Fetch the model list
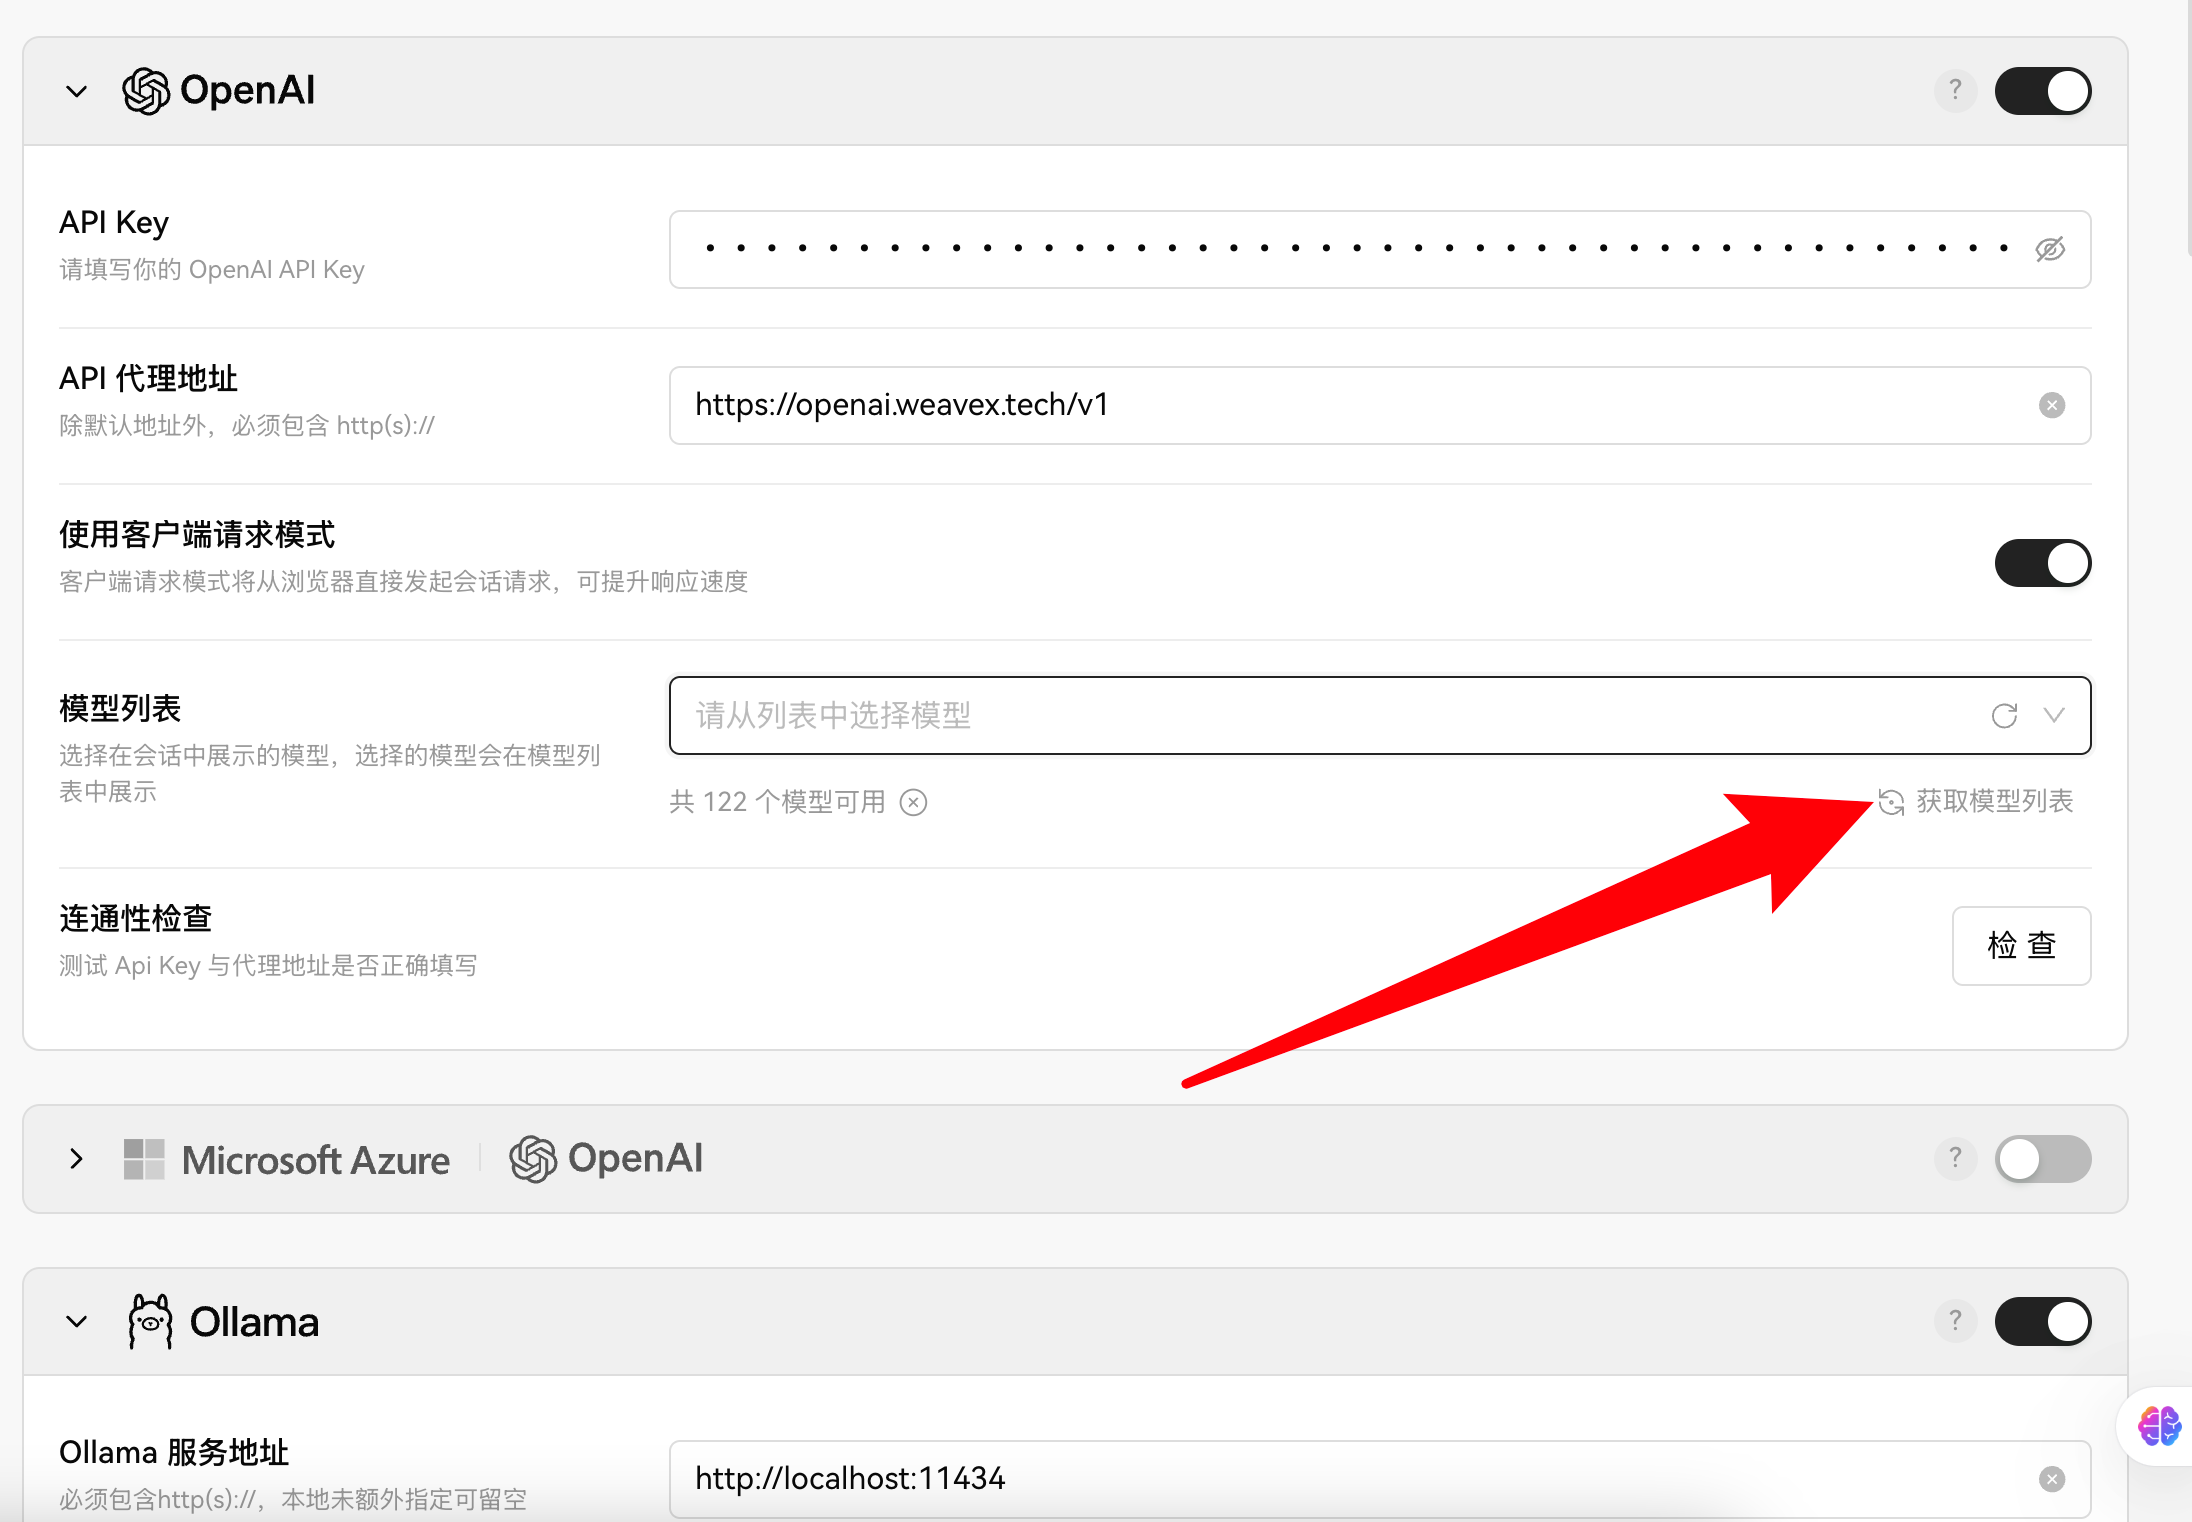The image size is (2192, 1522). click(x=1975, y=801)
